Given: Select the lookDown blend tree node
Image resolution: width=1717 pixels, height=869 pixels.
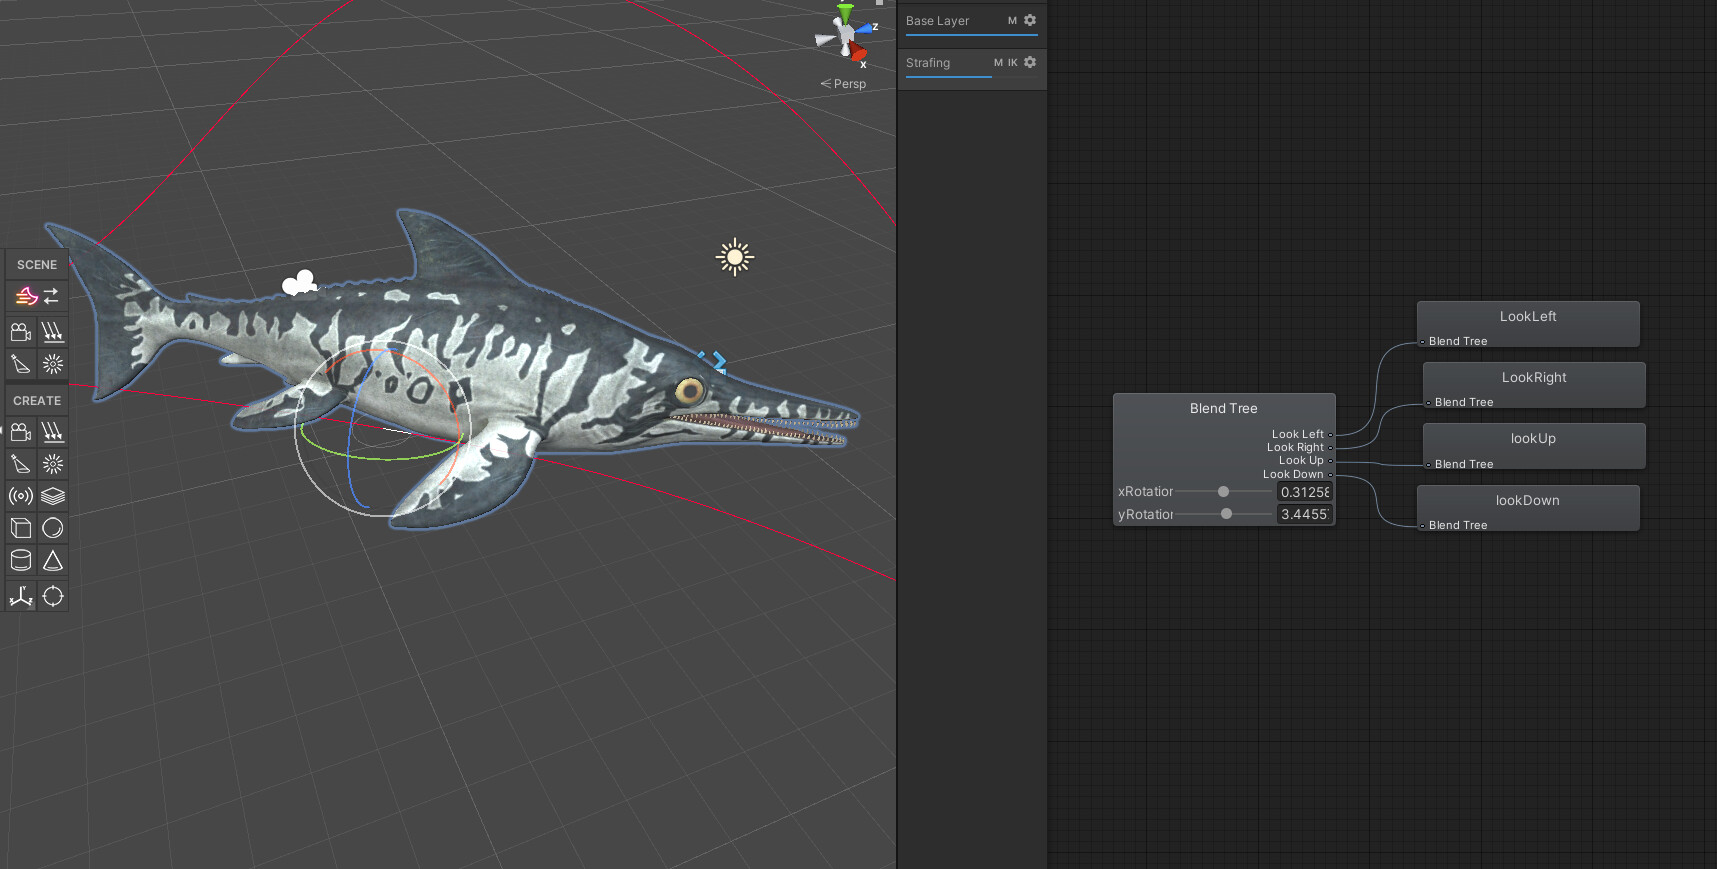Looking at the screenshot, I should tap(1528, 508).
